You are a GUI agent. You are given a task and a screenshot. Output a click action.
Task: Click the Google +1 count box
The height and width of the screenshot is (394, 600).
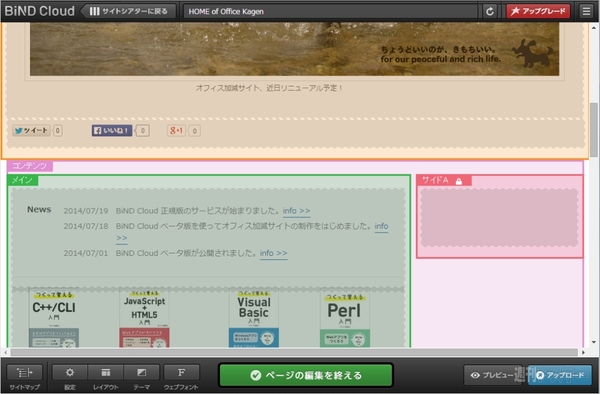(x=194, y=131)
